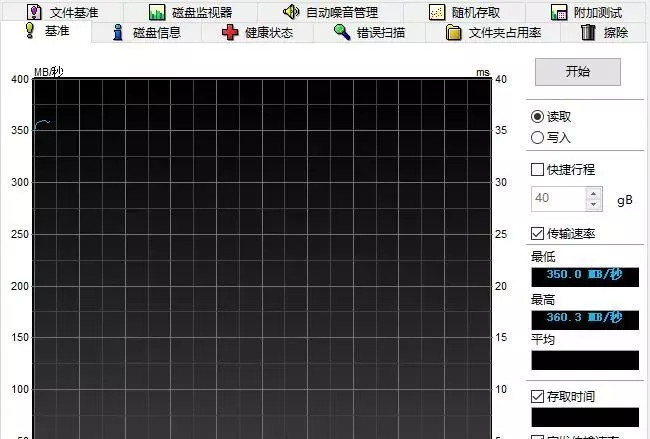Click the blue info icon for 磁盘信息

[x=118, y=32]
